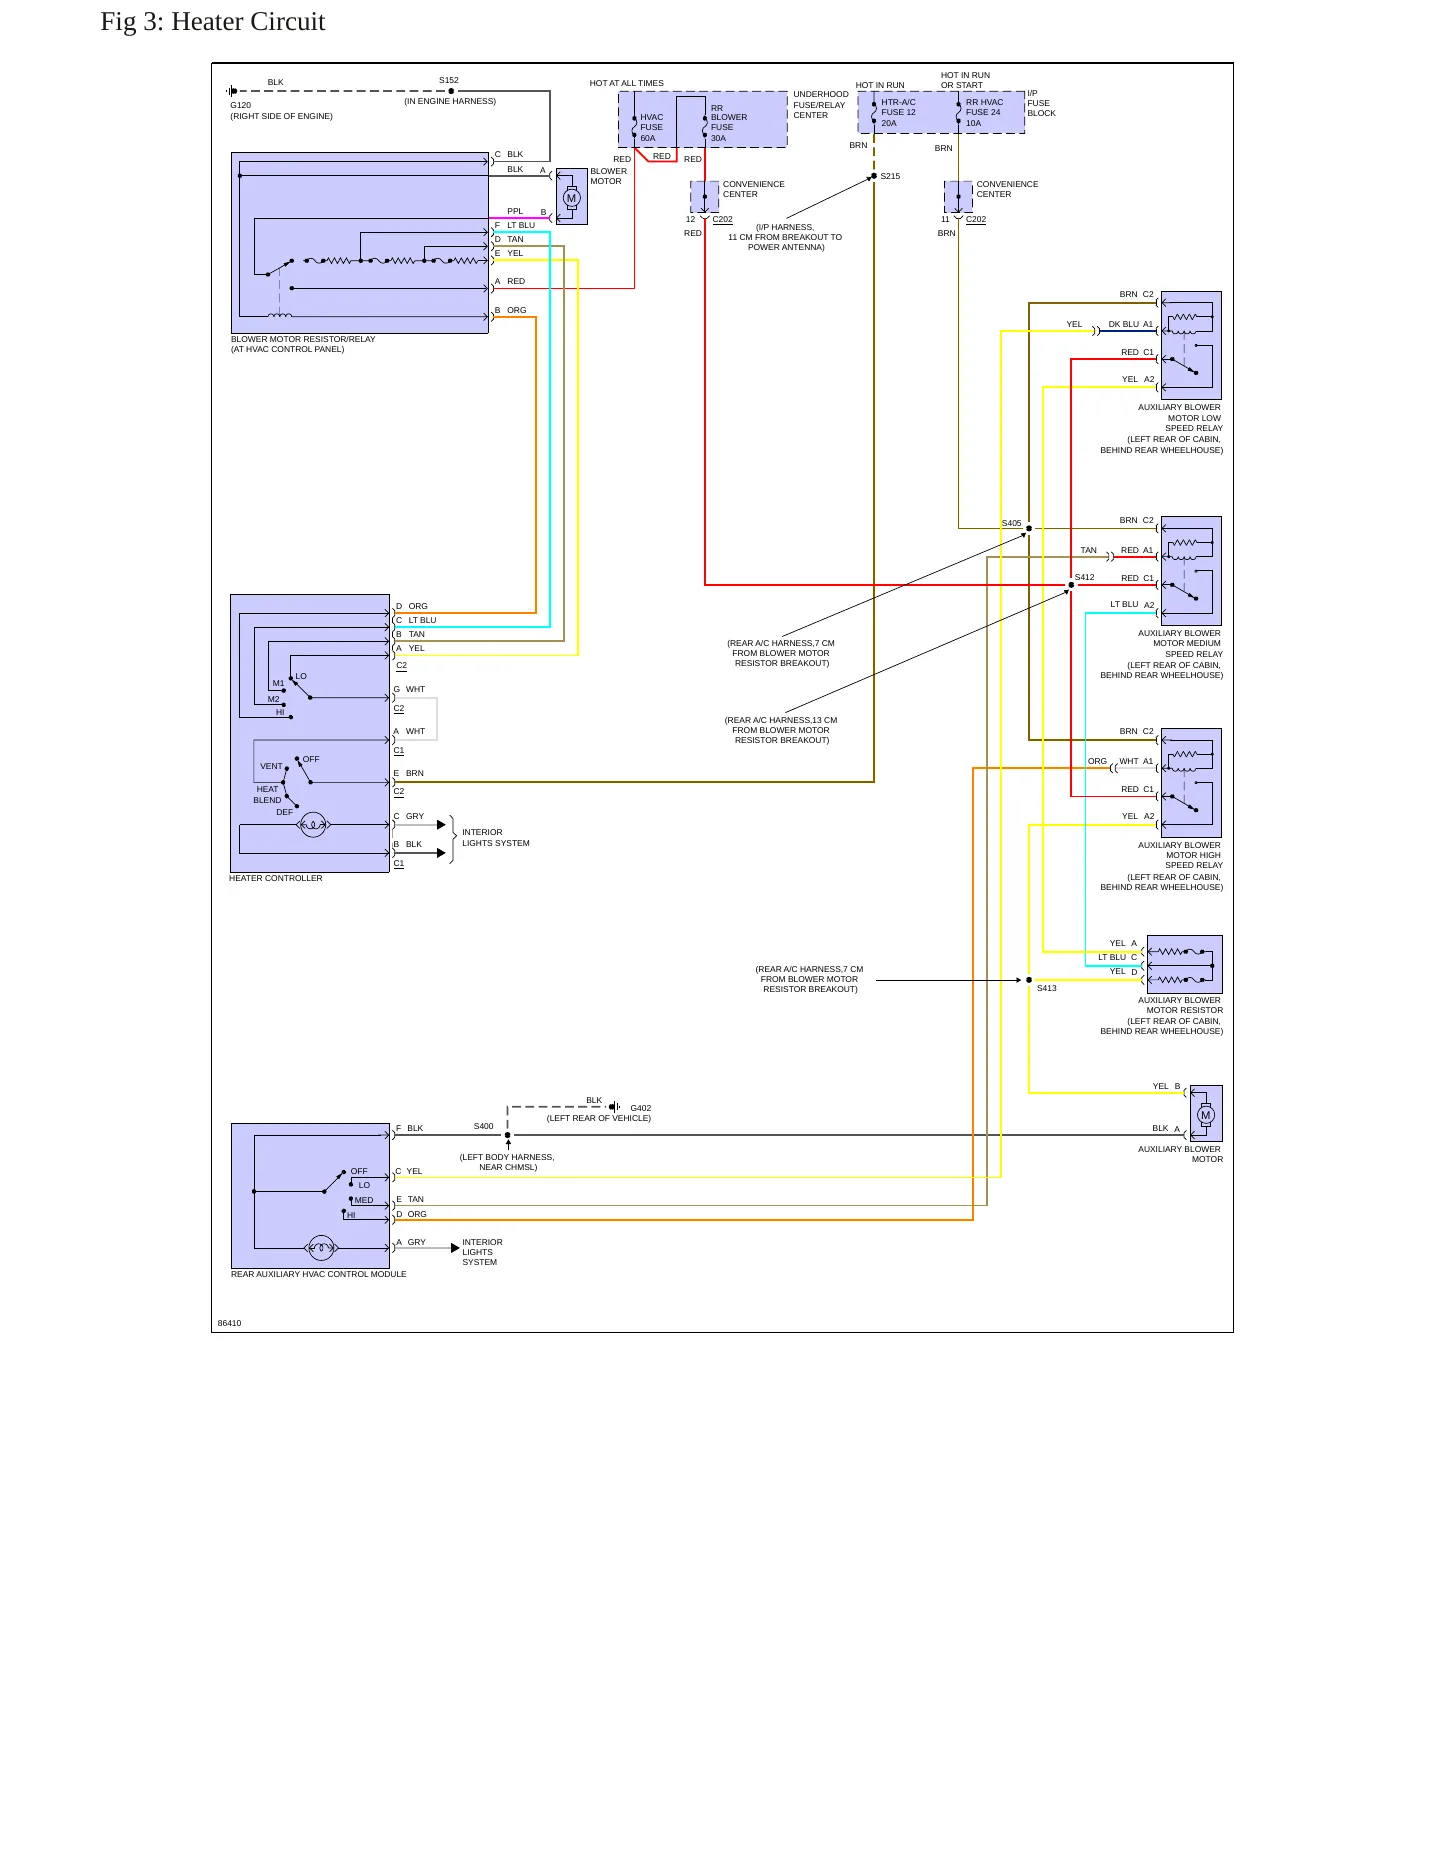Viewport: 1445px width, 1870px height.
Task: Click the 'E TAN' terminal on rear module
Action: coord(409,1199)
